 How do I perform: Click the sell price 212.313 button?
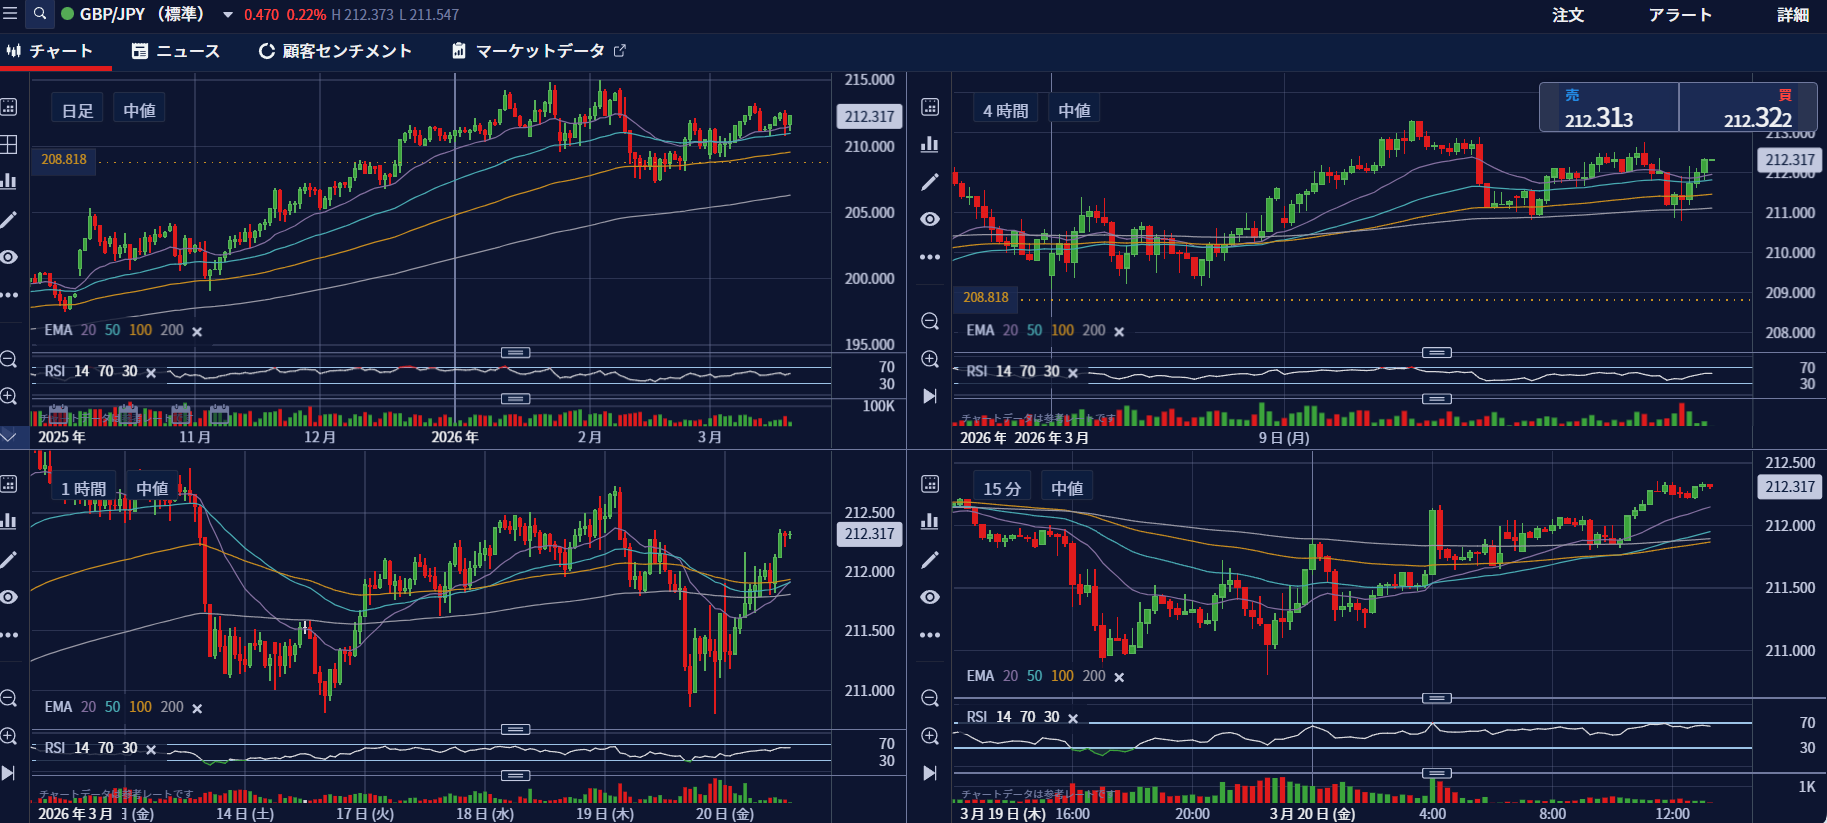tap(1608, 107)
